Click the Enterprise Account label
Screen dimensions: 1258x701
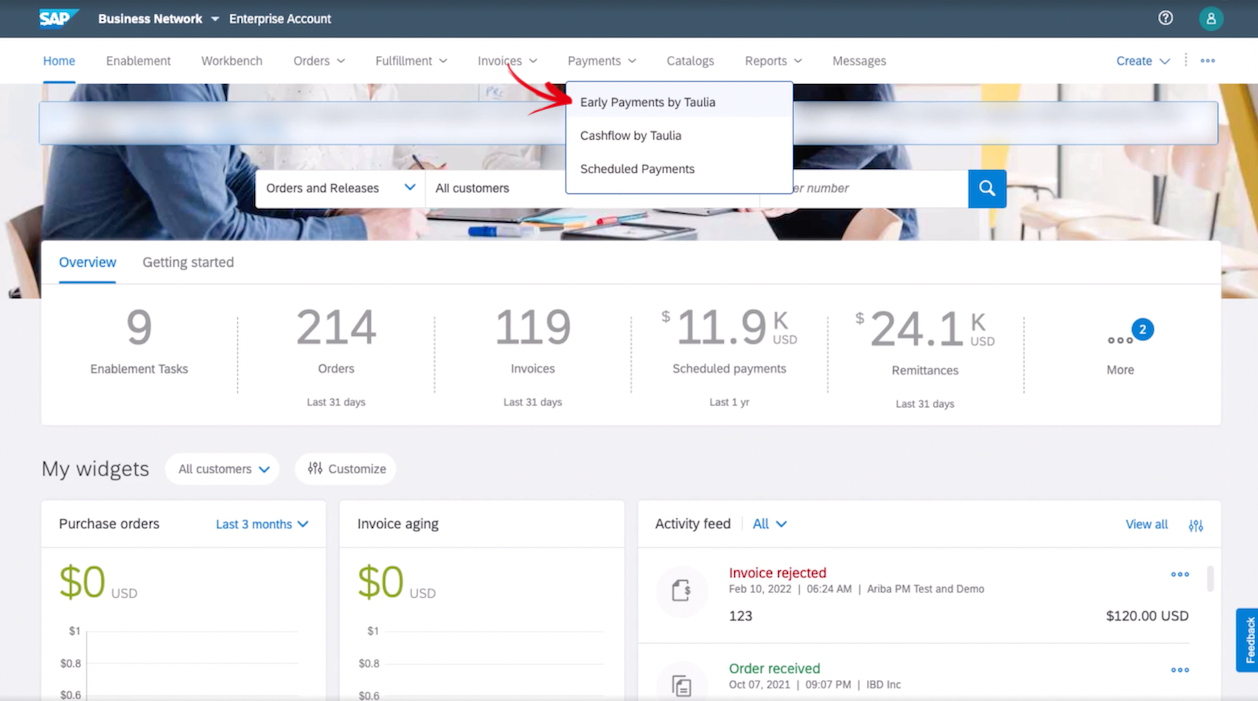[280, 19]
